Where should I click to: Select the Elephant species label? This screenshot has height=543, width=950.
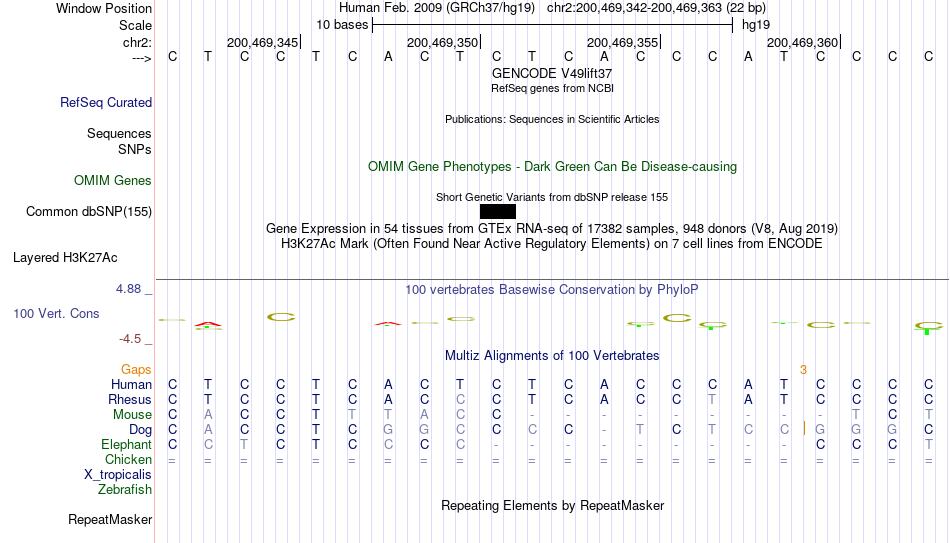(x=126, y=445)
